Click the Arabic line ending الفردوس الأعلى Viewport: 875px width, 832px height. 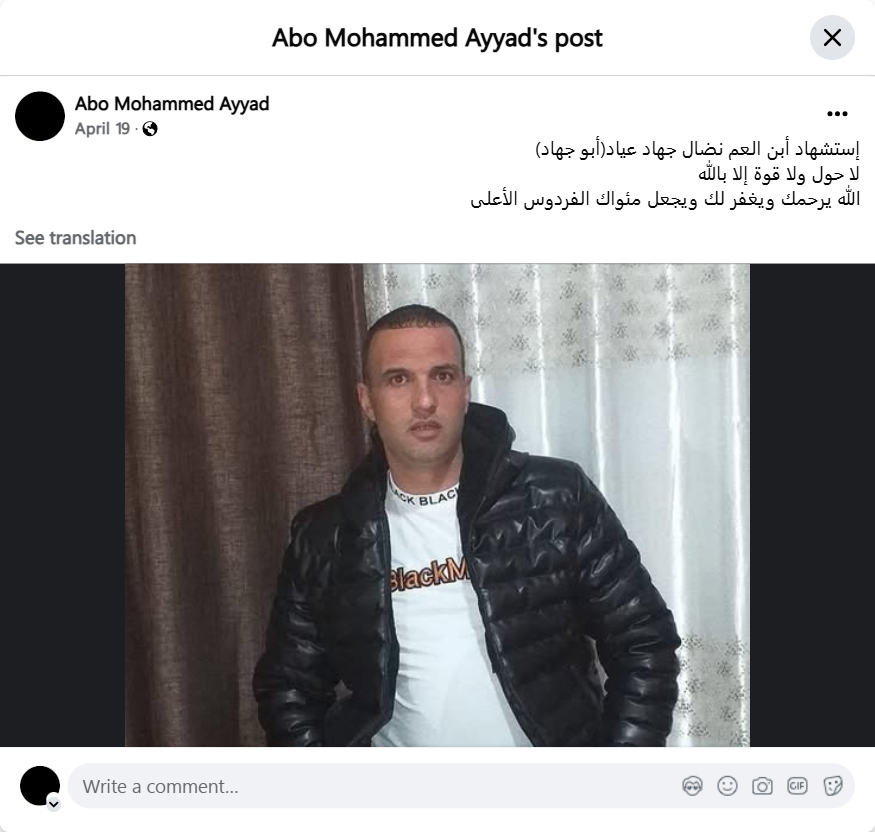click(x=665, y=199)
